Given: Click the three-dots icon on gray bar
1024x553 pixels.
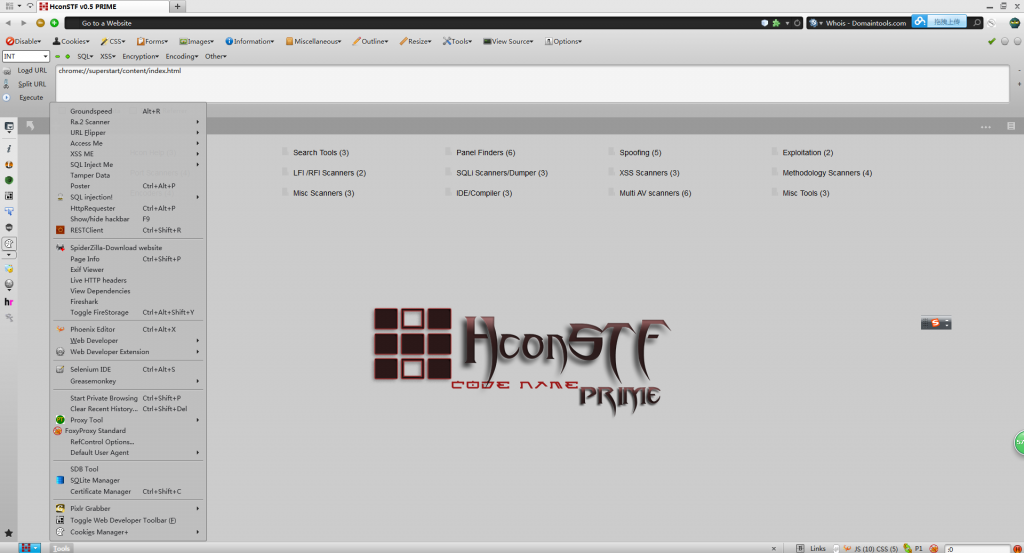Looking at the screenshot, I should (x=985, y=127).
